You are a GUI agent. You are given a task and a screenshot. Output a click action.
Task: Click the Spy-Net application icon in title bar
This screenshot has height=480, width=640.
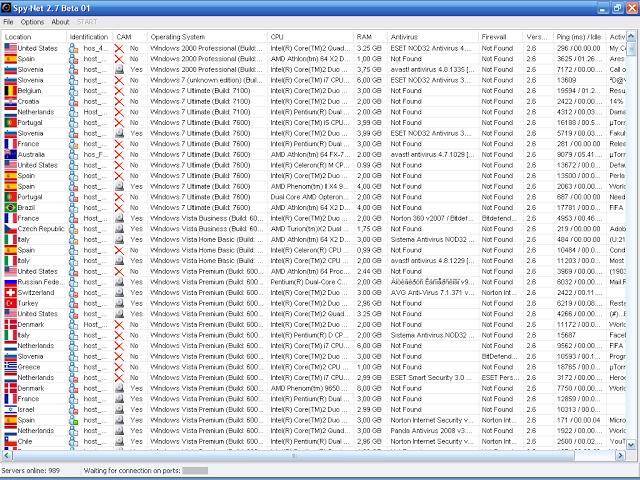pos(6,7)
